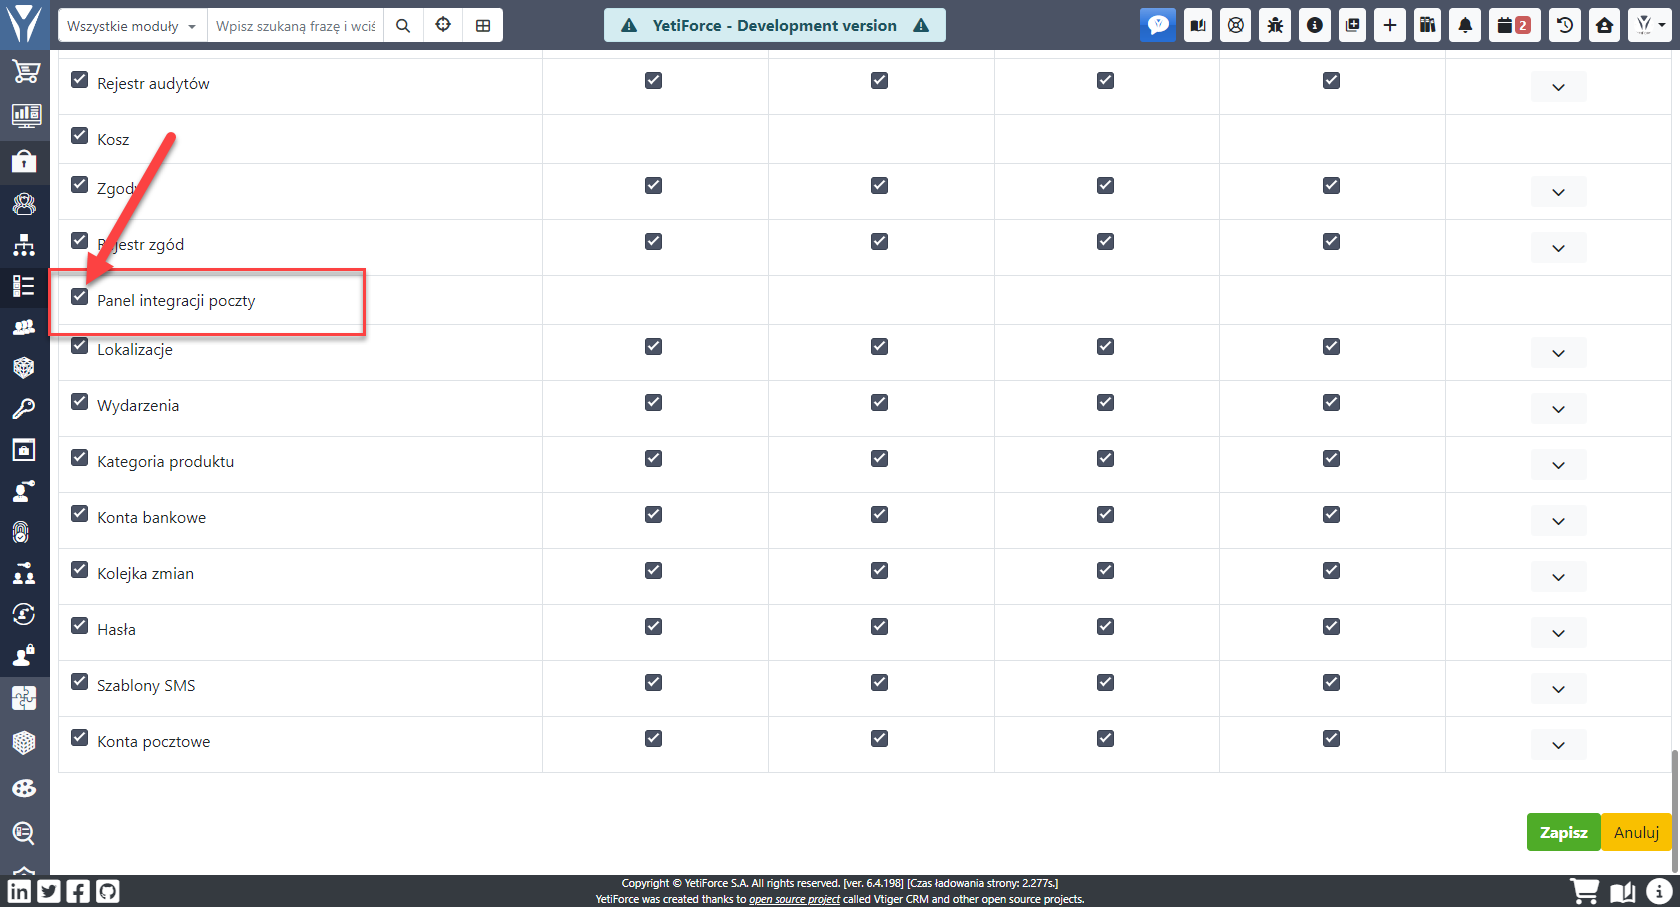Click the Anuluj cancel button
The height and width of the screenshot is (907, 1680).
1636,832
